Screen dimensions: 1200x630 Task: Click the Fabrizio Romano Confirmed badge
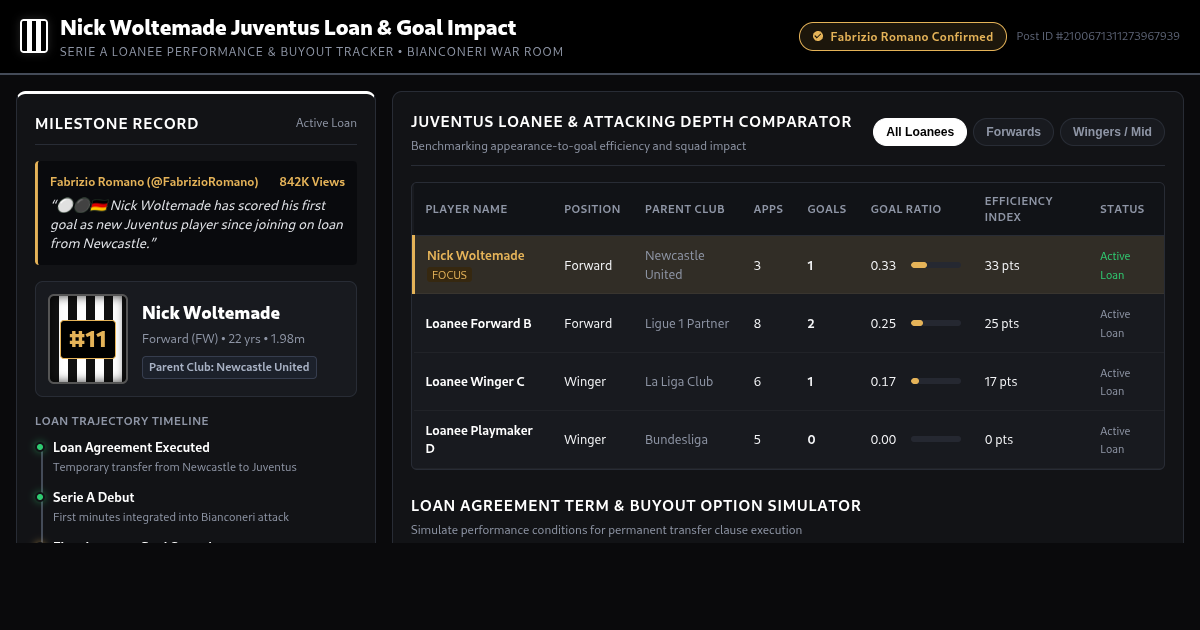pyautogui.click(x=903, y=37)
